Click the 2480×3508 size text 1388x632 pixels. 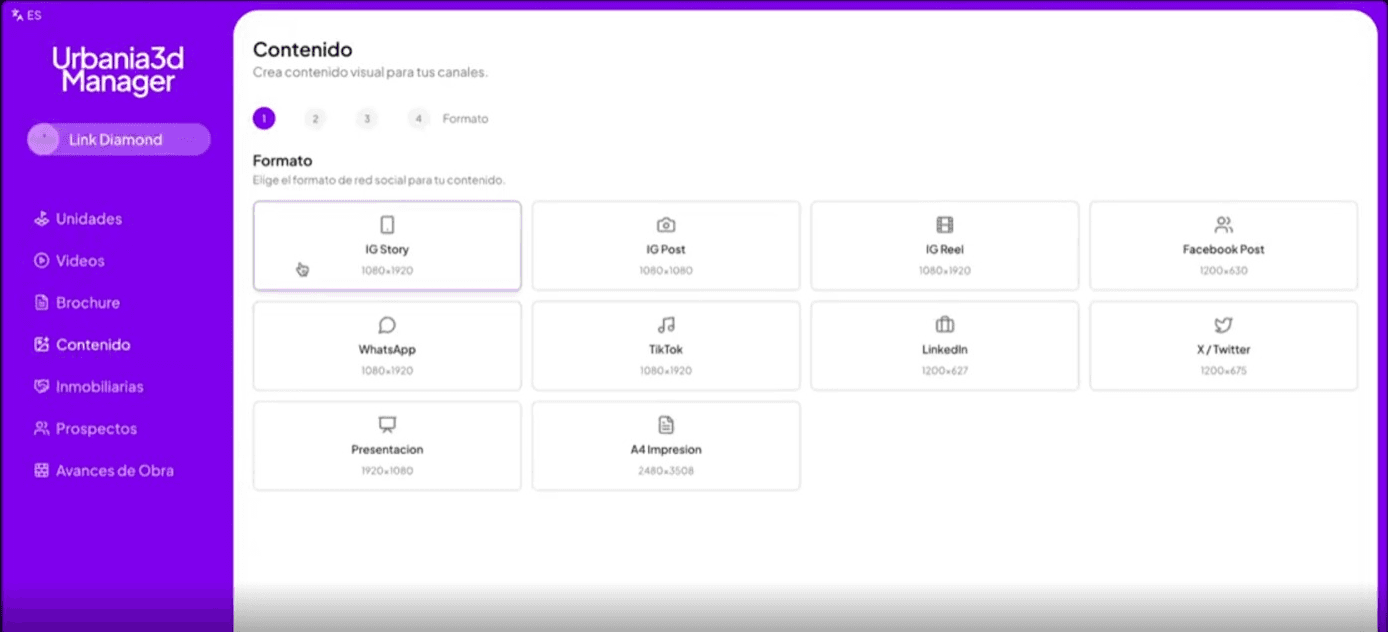pyautogui.click(x=666, y=471)
